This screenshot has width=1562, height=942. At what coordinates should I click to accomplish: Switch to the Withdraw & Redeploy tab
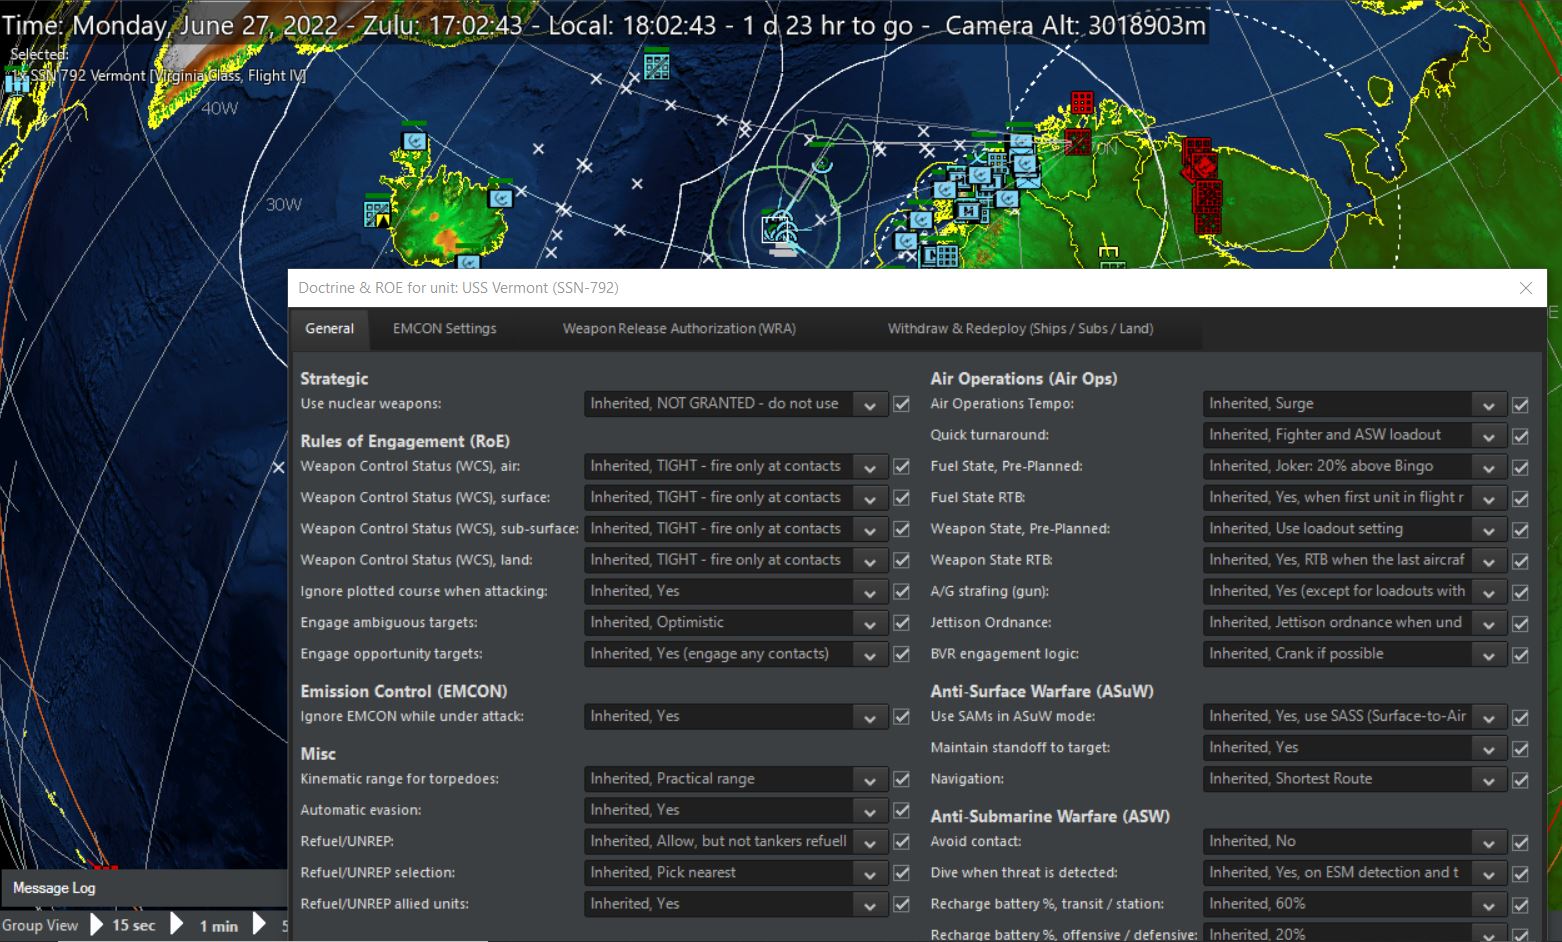click(x=1020, y=328)
